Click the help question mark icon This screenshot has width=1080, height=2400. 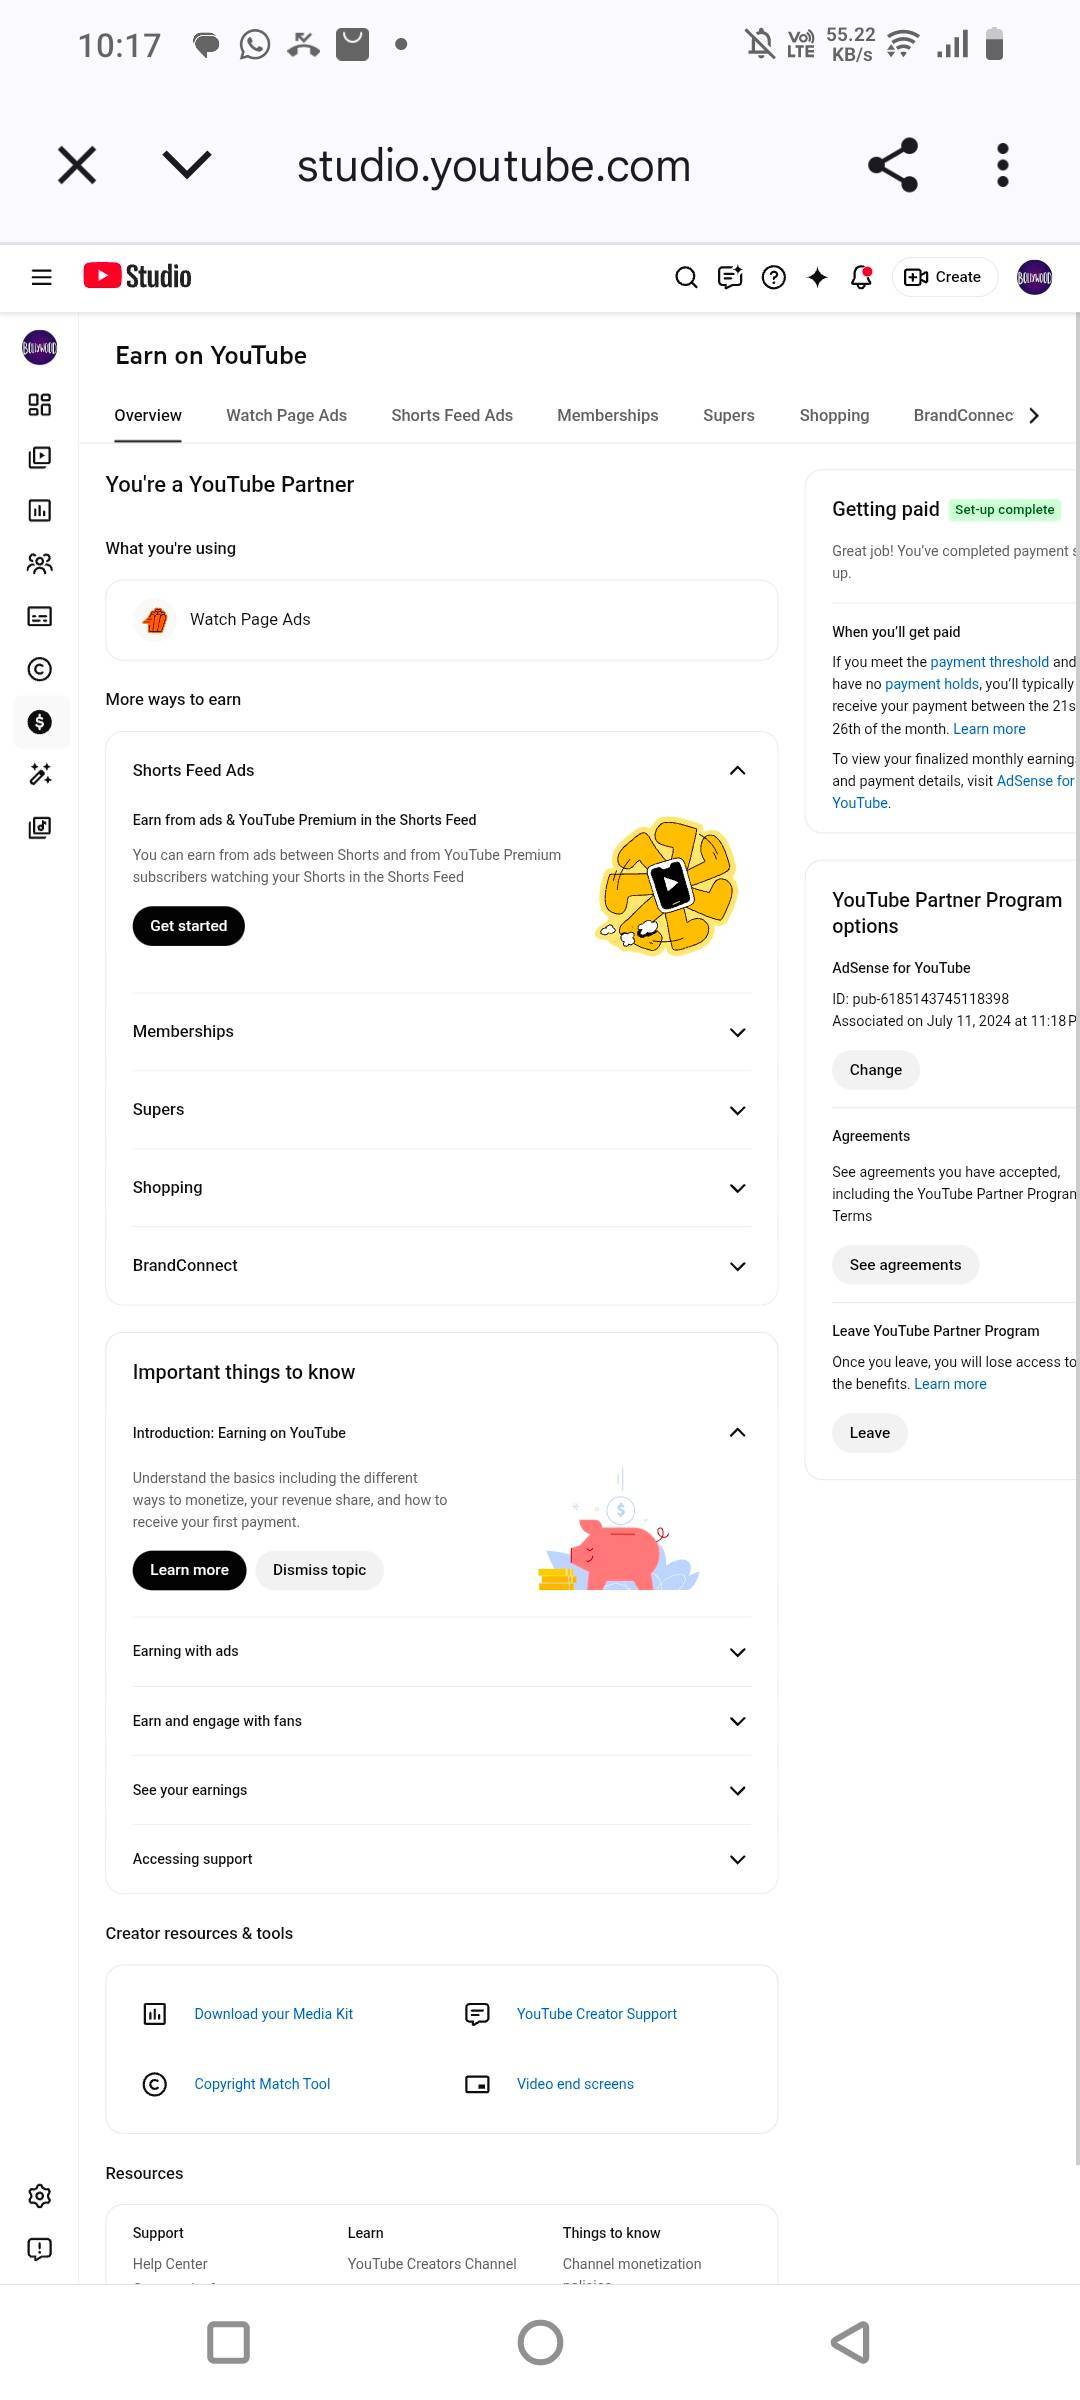click(x=773, y=277)
